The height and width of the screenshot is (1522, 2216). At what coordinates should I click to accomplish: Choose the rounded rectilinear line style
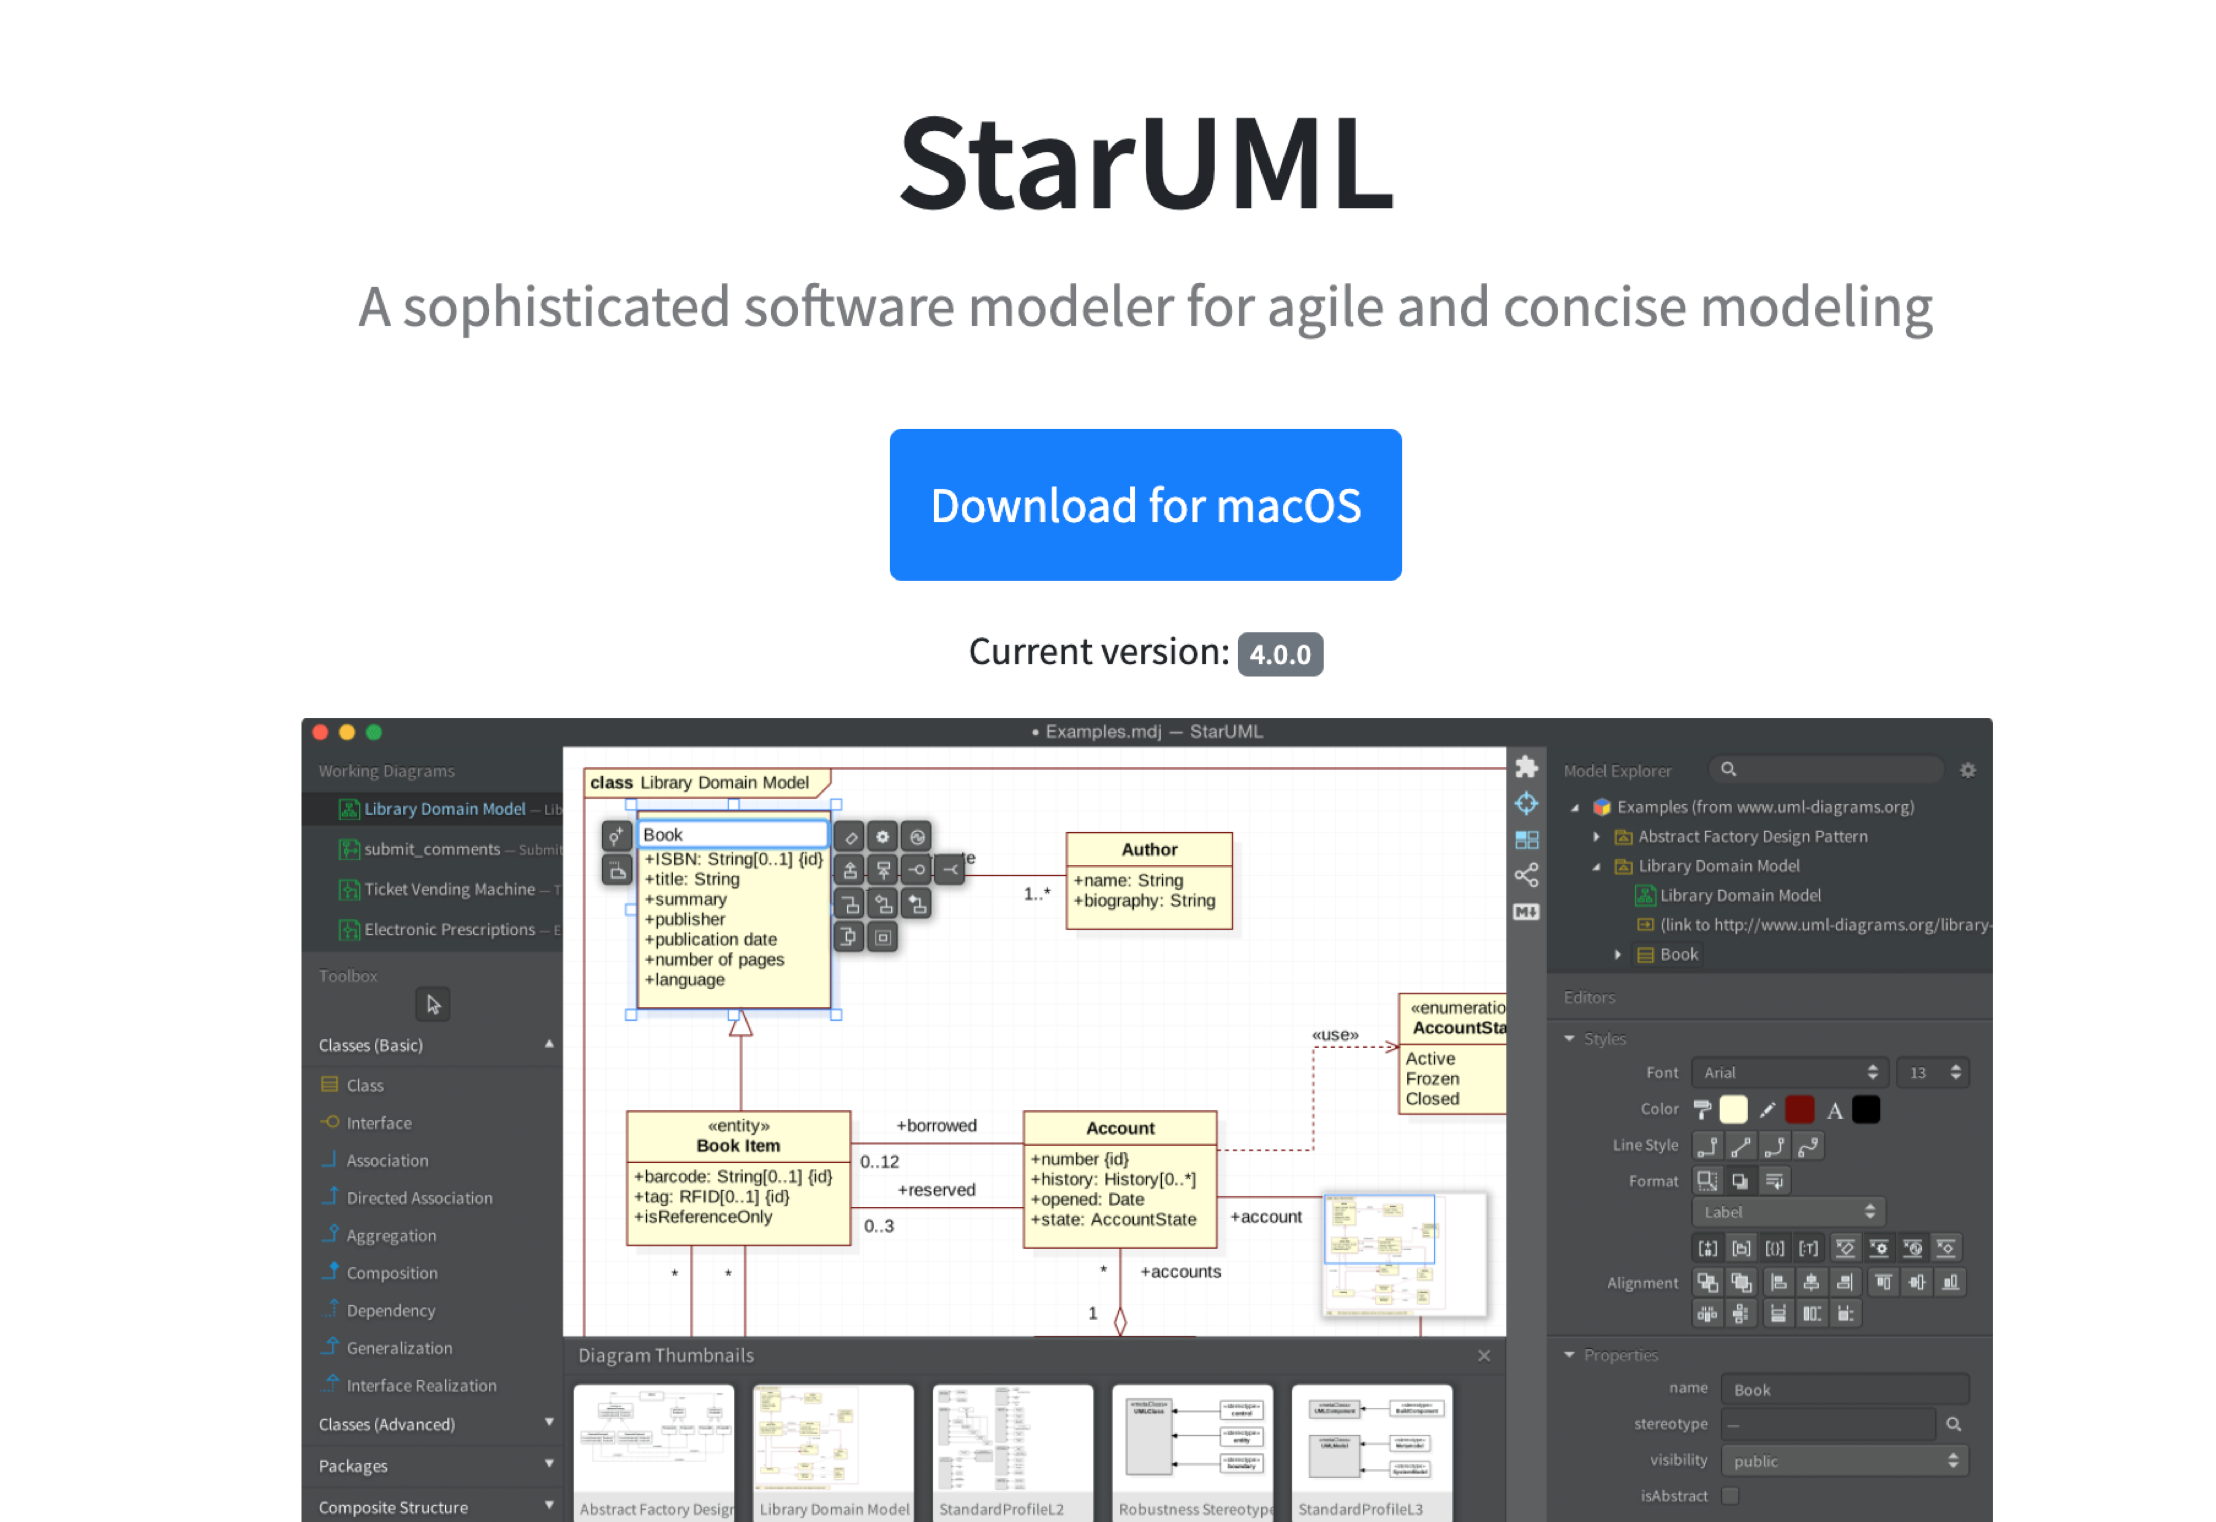click(x=1775, y=1146)
